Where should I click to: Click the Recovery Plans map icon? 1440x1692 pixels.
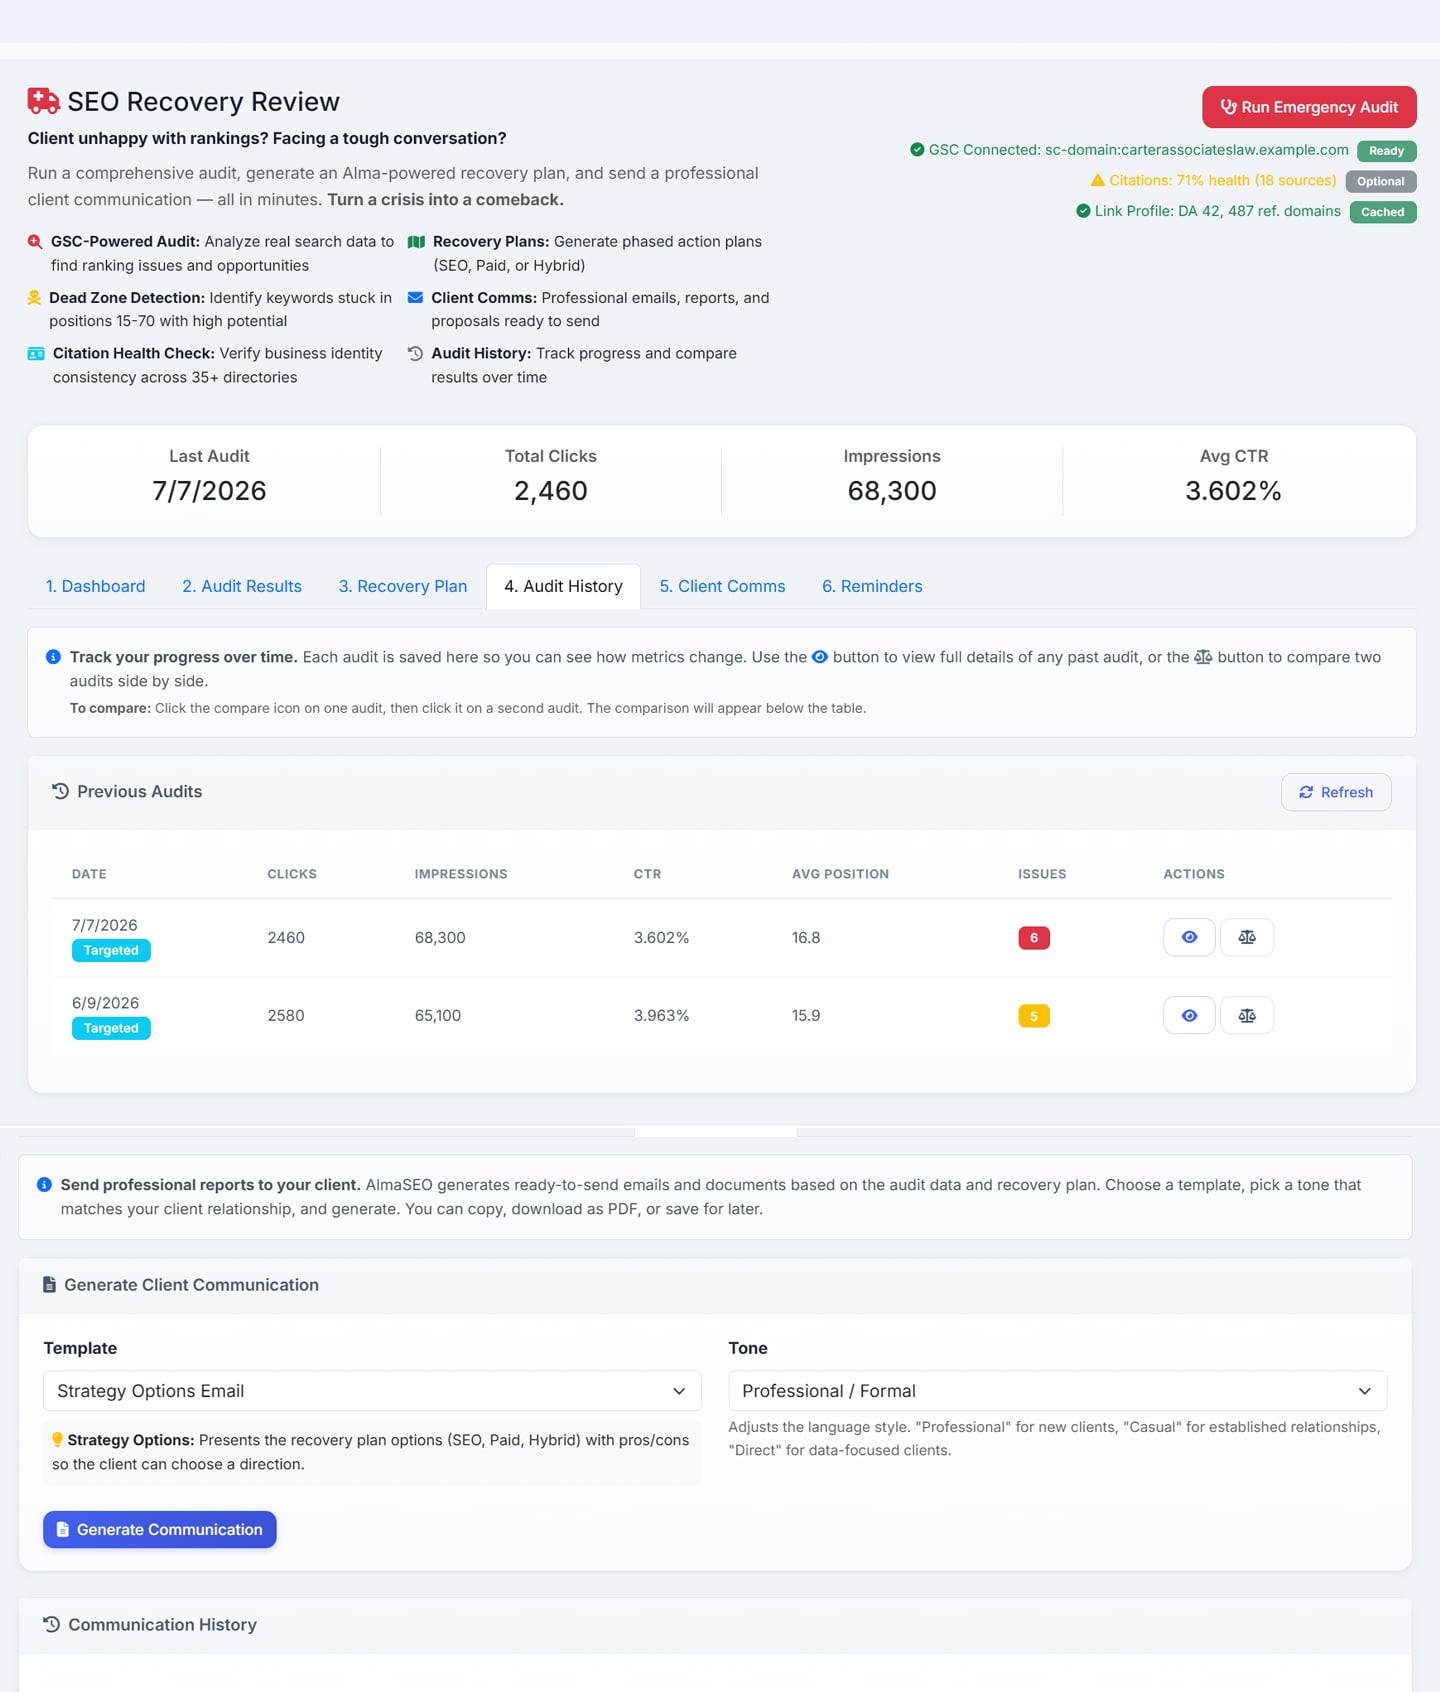point(417,242)
